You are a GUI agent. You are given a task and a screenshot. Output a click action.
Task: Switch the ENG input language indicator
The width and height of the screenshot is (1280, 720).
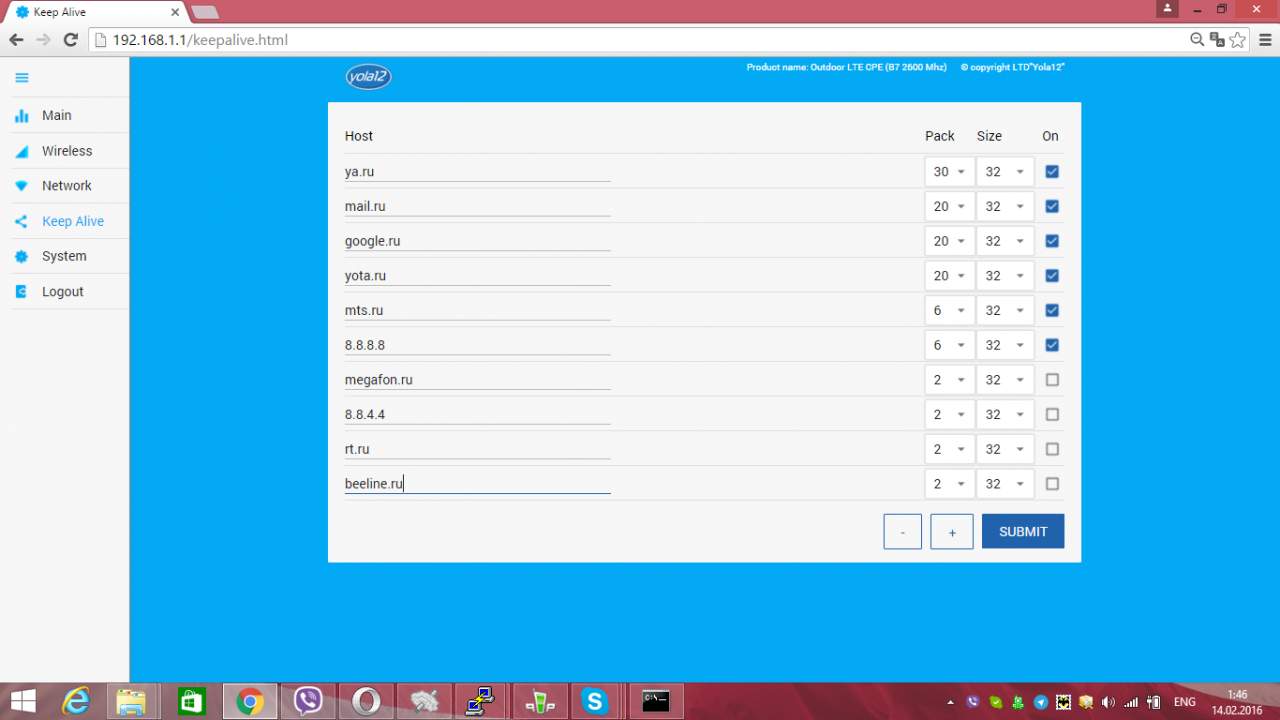tap(1184, 702)
